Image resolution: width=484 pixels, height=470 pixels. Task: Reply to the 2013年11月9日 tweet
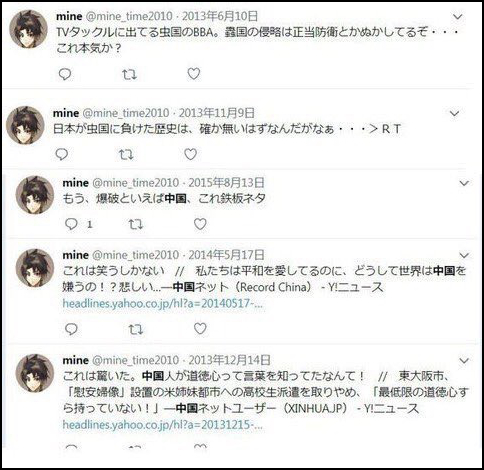pos(62,154)
